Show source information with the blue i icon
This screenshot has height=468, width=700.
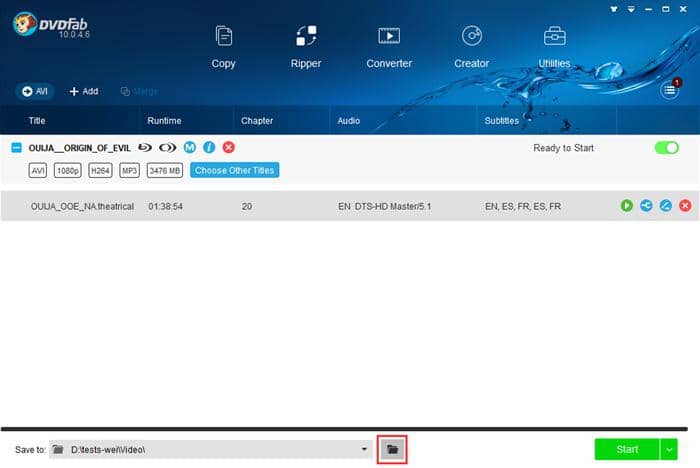click(209, 147)
